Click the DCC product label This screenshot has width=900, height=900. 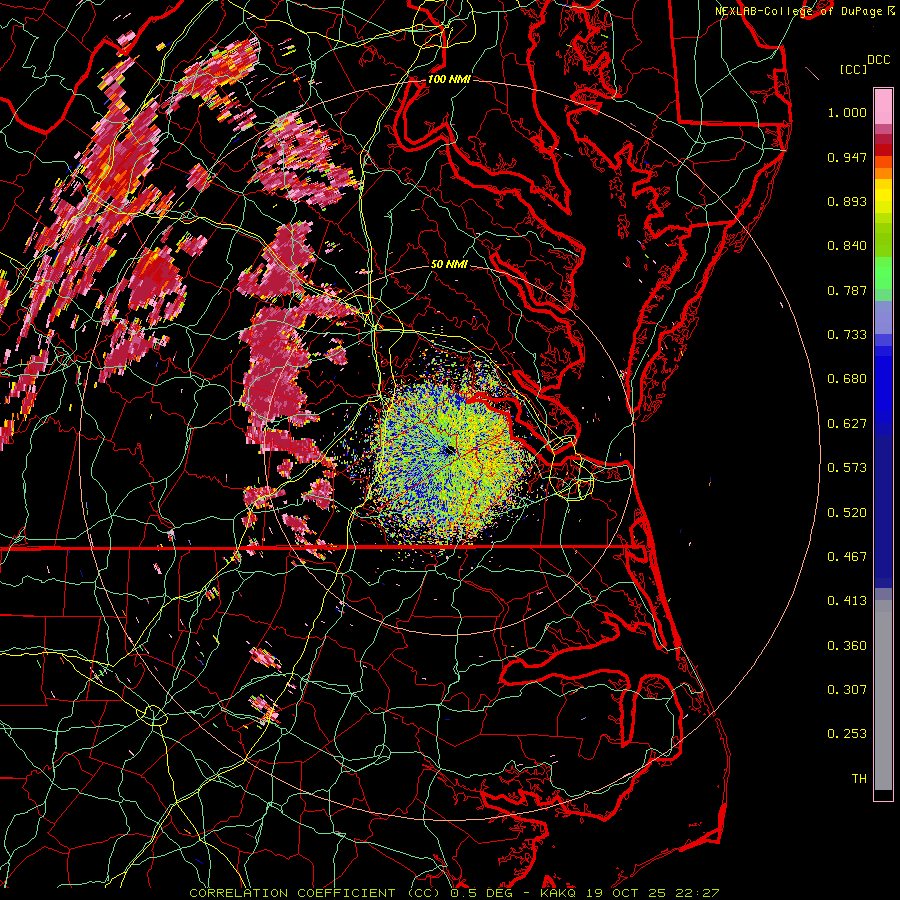click(x=878, y=60)
